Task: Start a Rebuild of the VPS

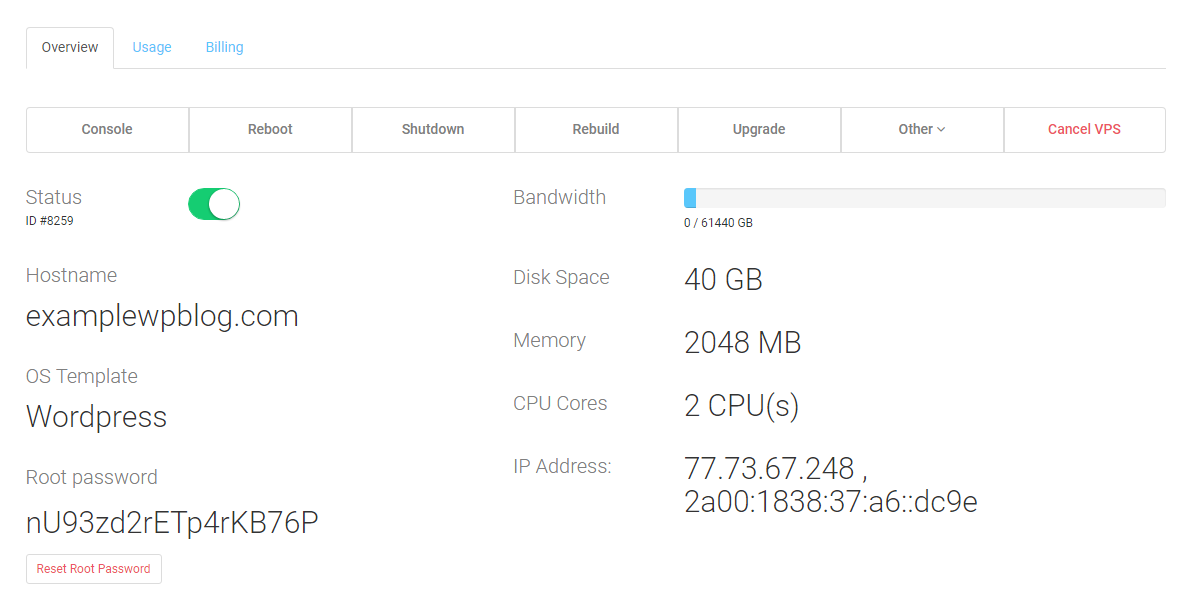Action: point(596,130)
